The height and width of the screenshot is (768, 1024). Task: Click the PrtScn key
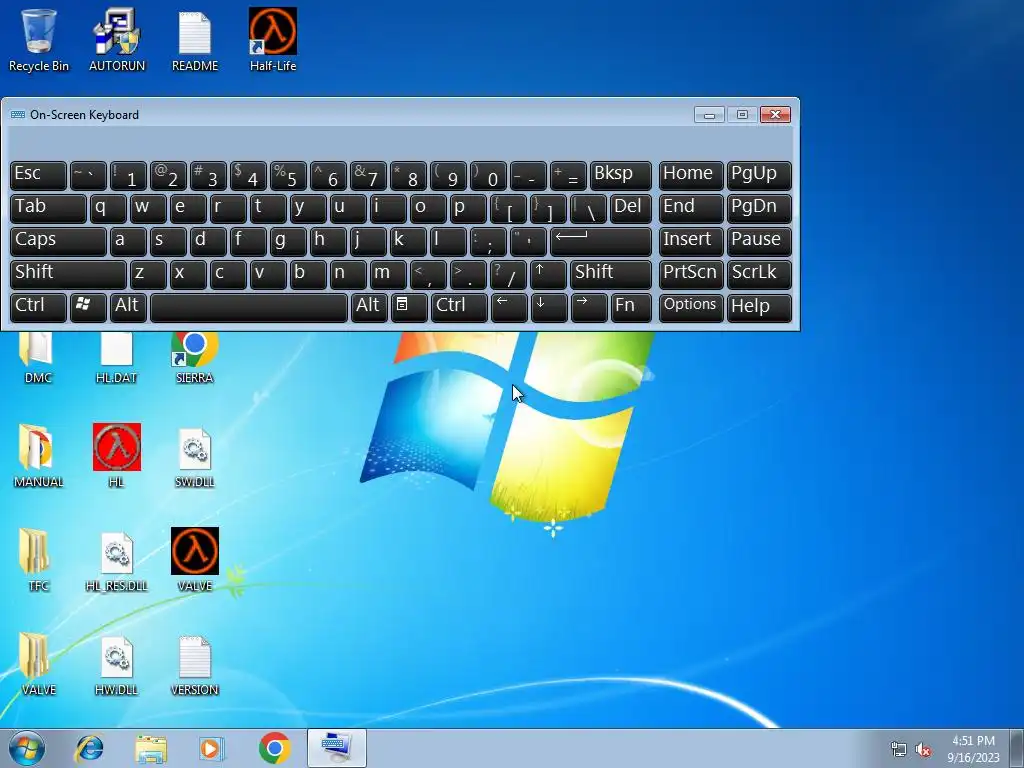click(691, 274)
